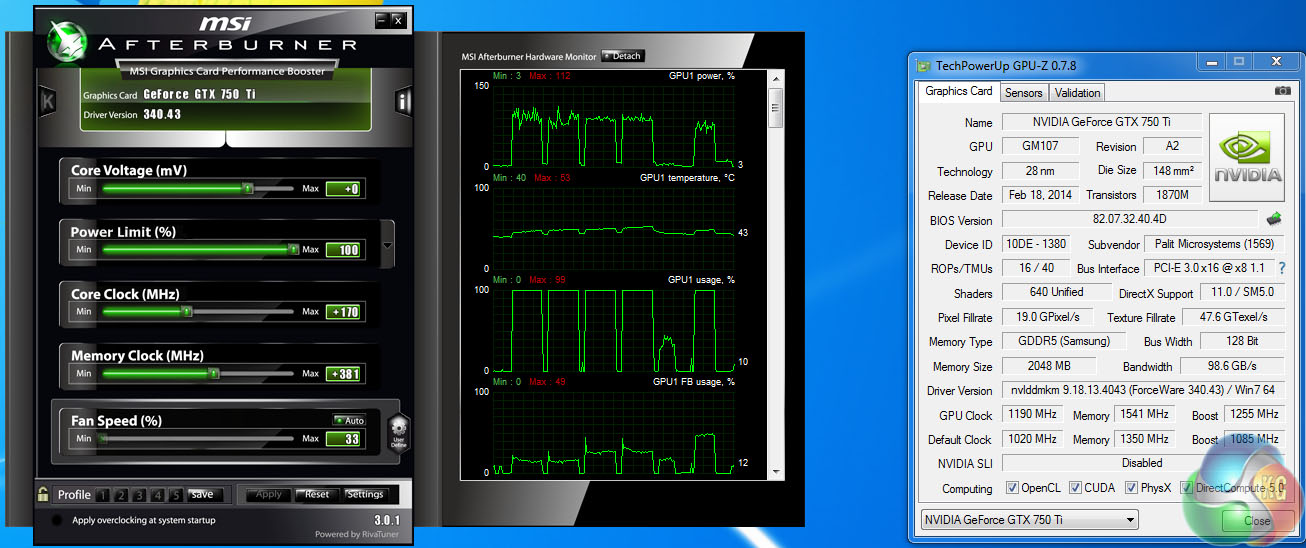Switch to the Sensors tab

[1023, 93]
